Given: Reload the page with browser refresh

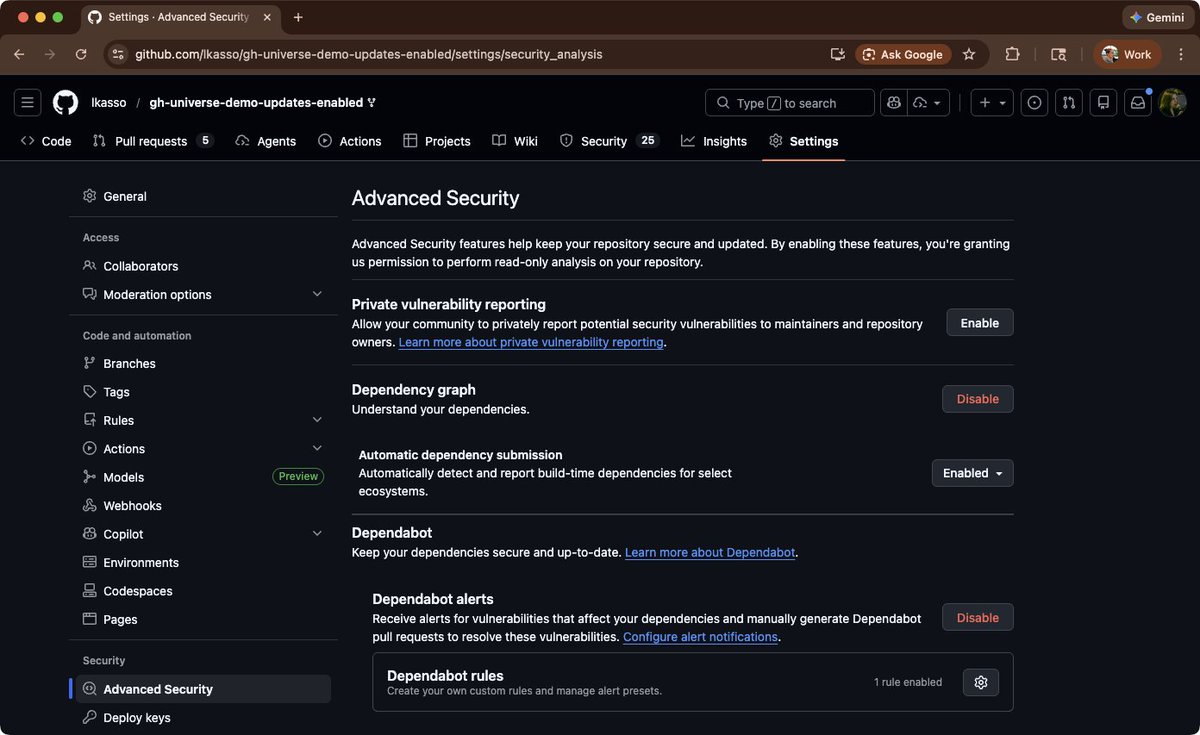Looking at the screenshot, I should 81,54.
